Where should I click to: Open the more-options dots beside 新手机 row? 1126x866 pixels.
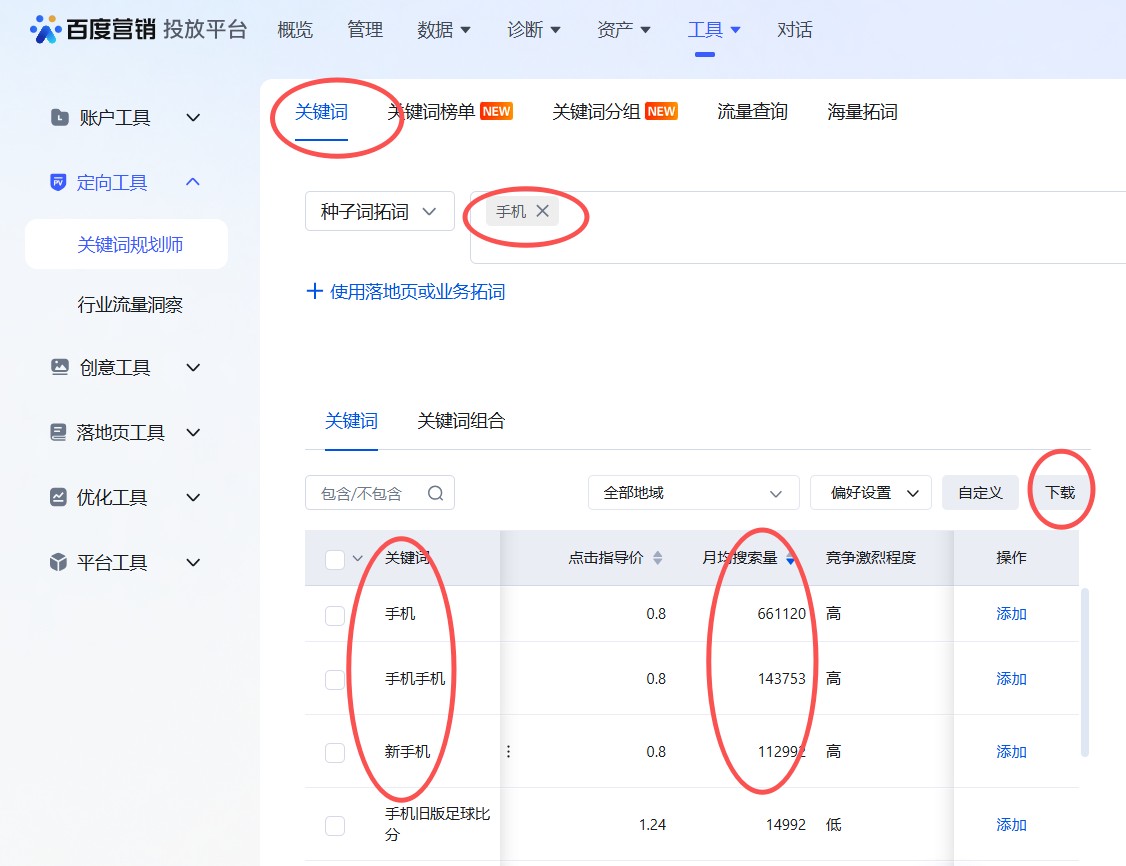point(508,751)
